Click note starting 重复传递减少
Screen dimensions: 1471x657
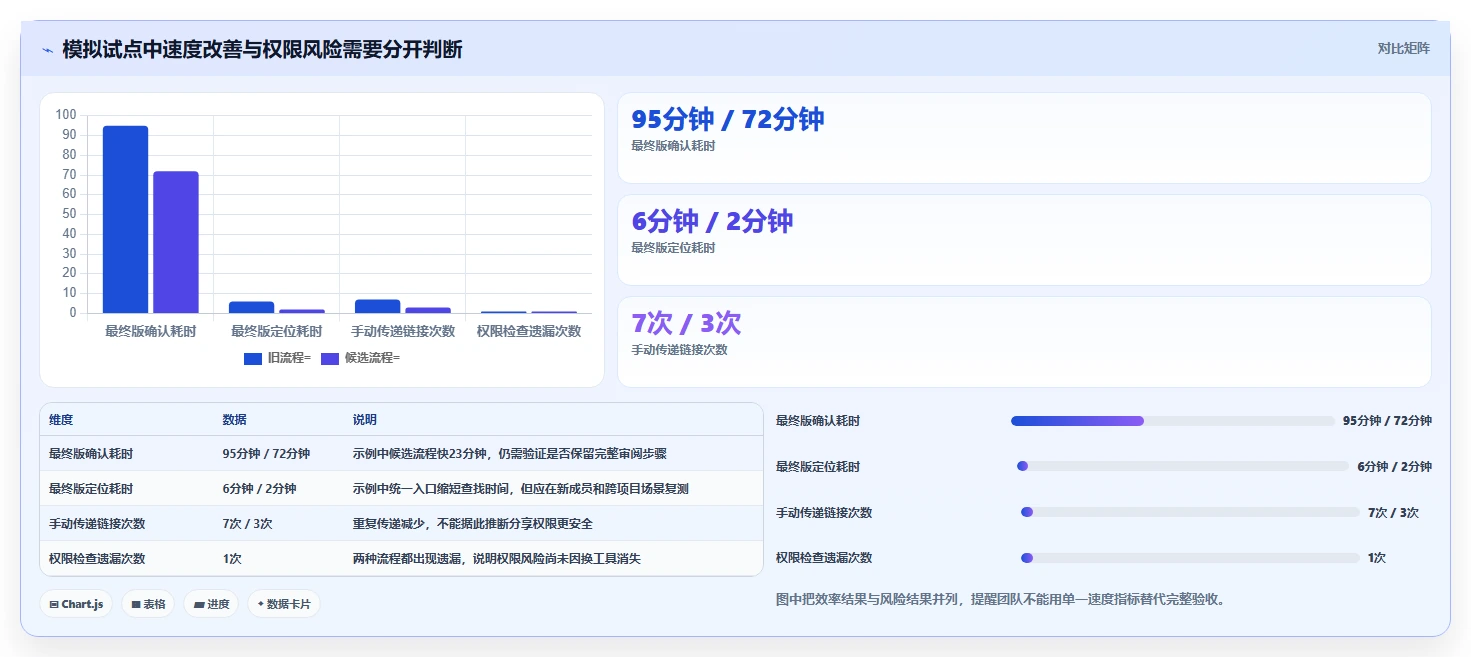coord(473,524)
